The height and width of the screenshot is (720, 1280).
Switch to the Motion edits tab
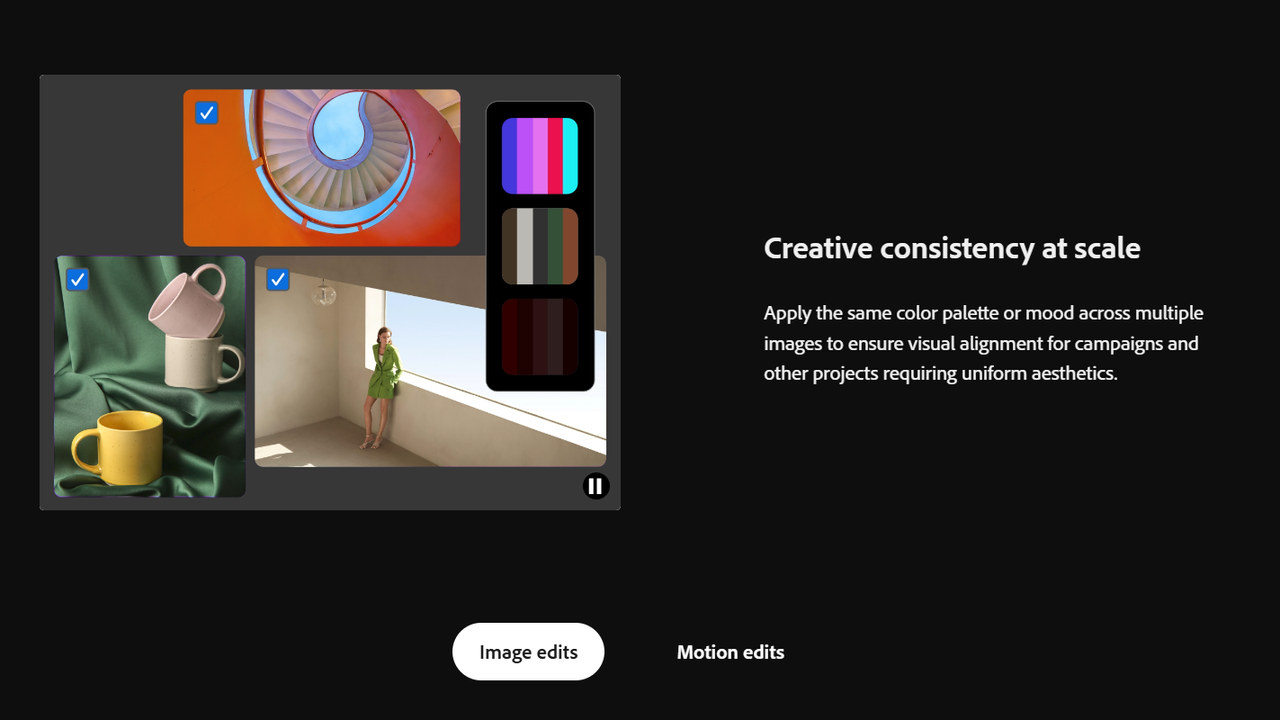(x=730, y=652)
